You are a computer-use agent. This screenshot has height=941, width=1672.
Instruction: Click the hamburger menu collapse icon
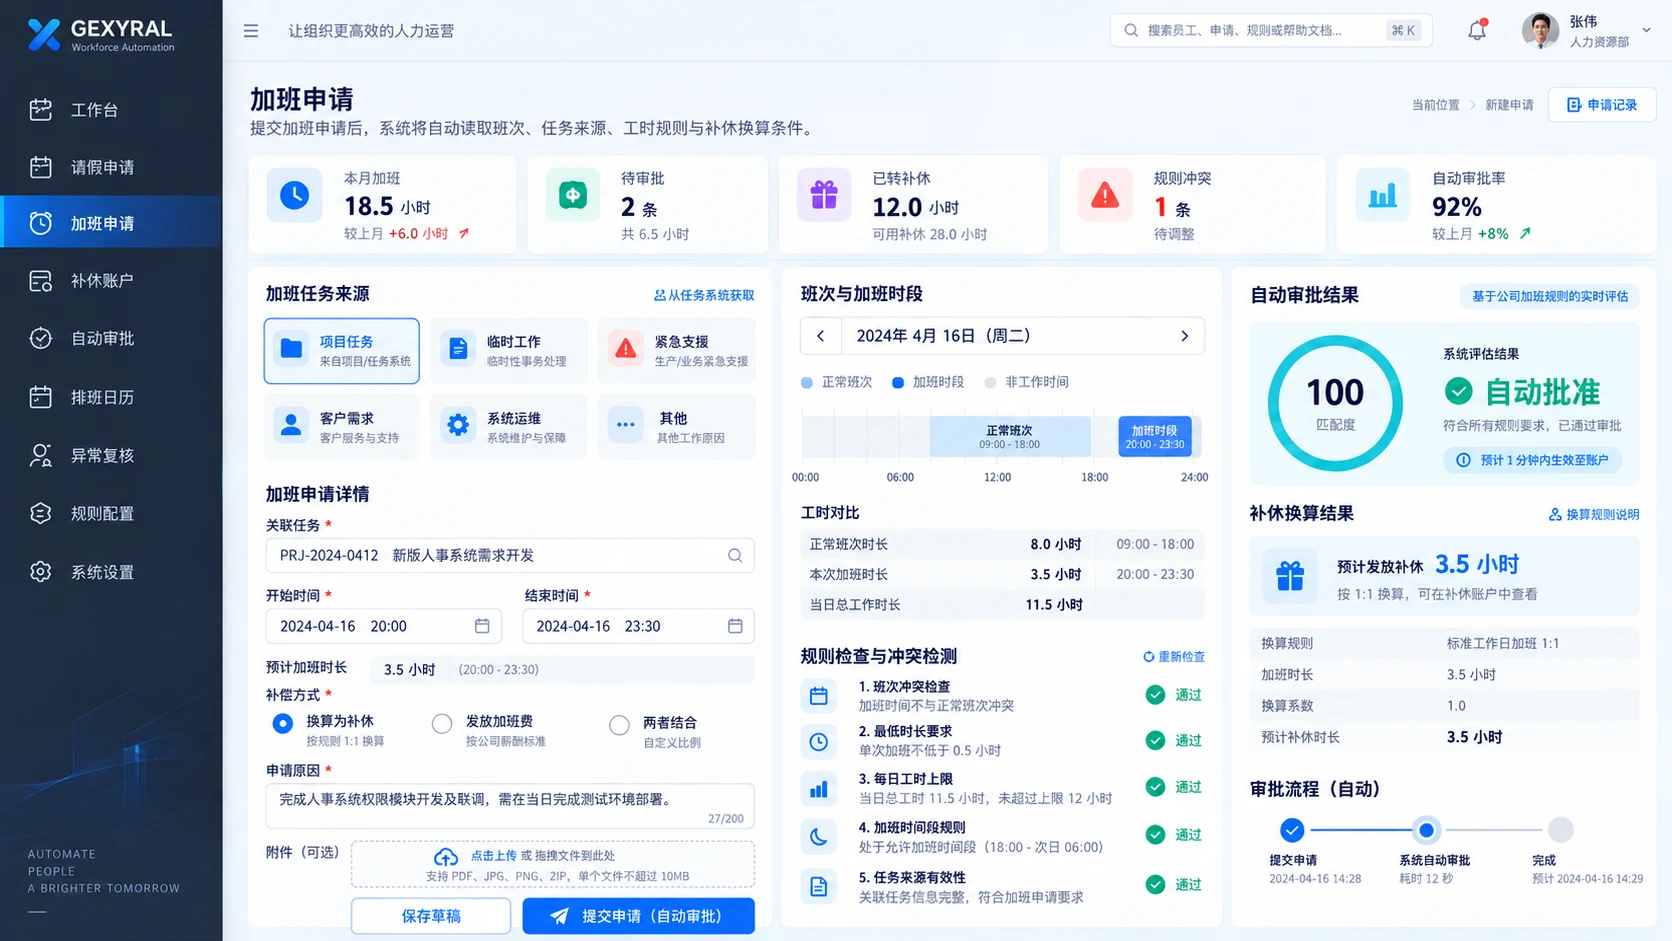click(251, 31)
